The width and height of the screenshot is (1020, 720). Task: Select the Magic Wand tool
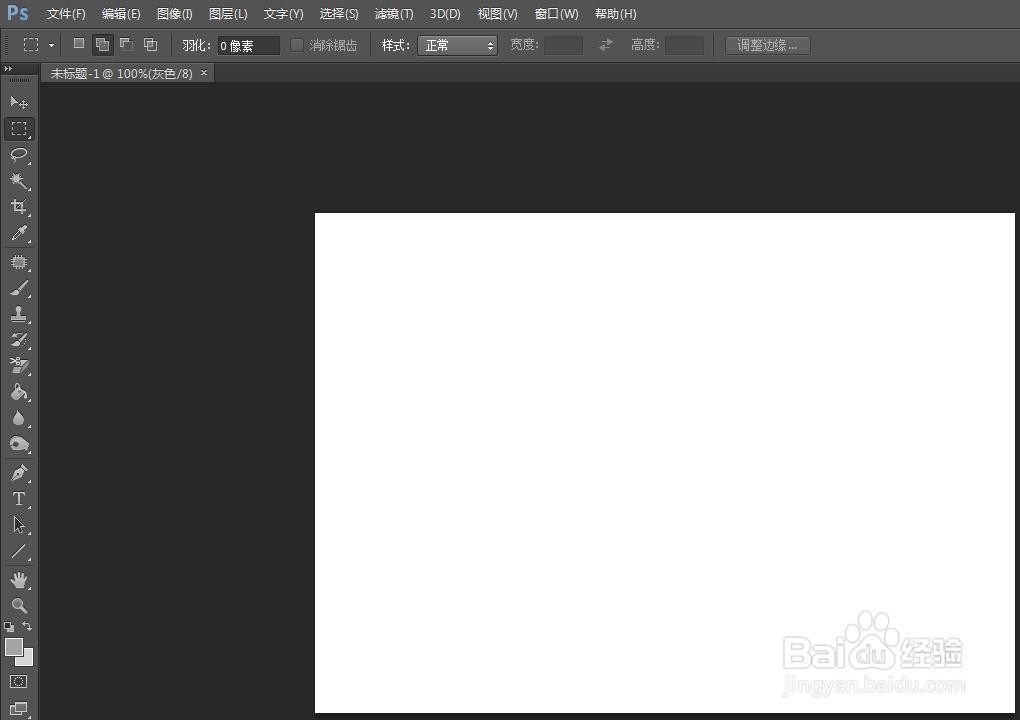pos(19,181)
